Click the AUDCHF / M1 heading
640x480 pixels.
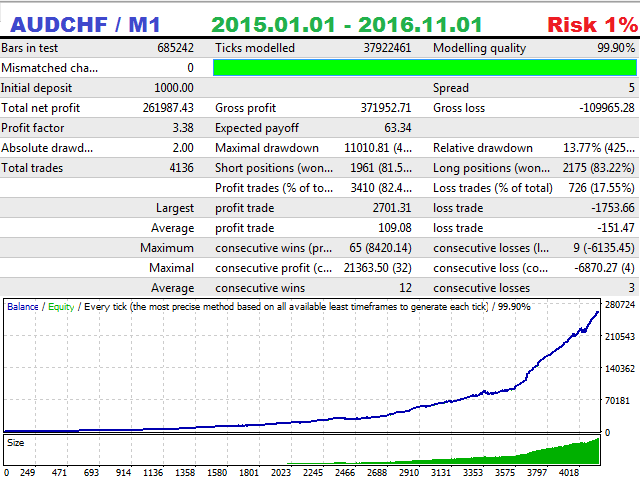pyautogui.click(x=85, y=24)
